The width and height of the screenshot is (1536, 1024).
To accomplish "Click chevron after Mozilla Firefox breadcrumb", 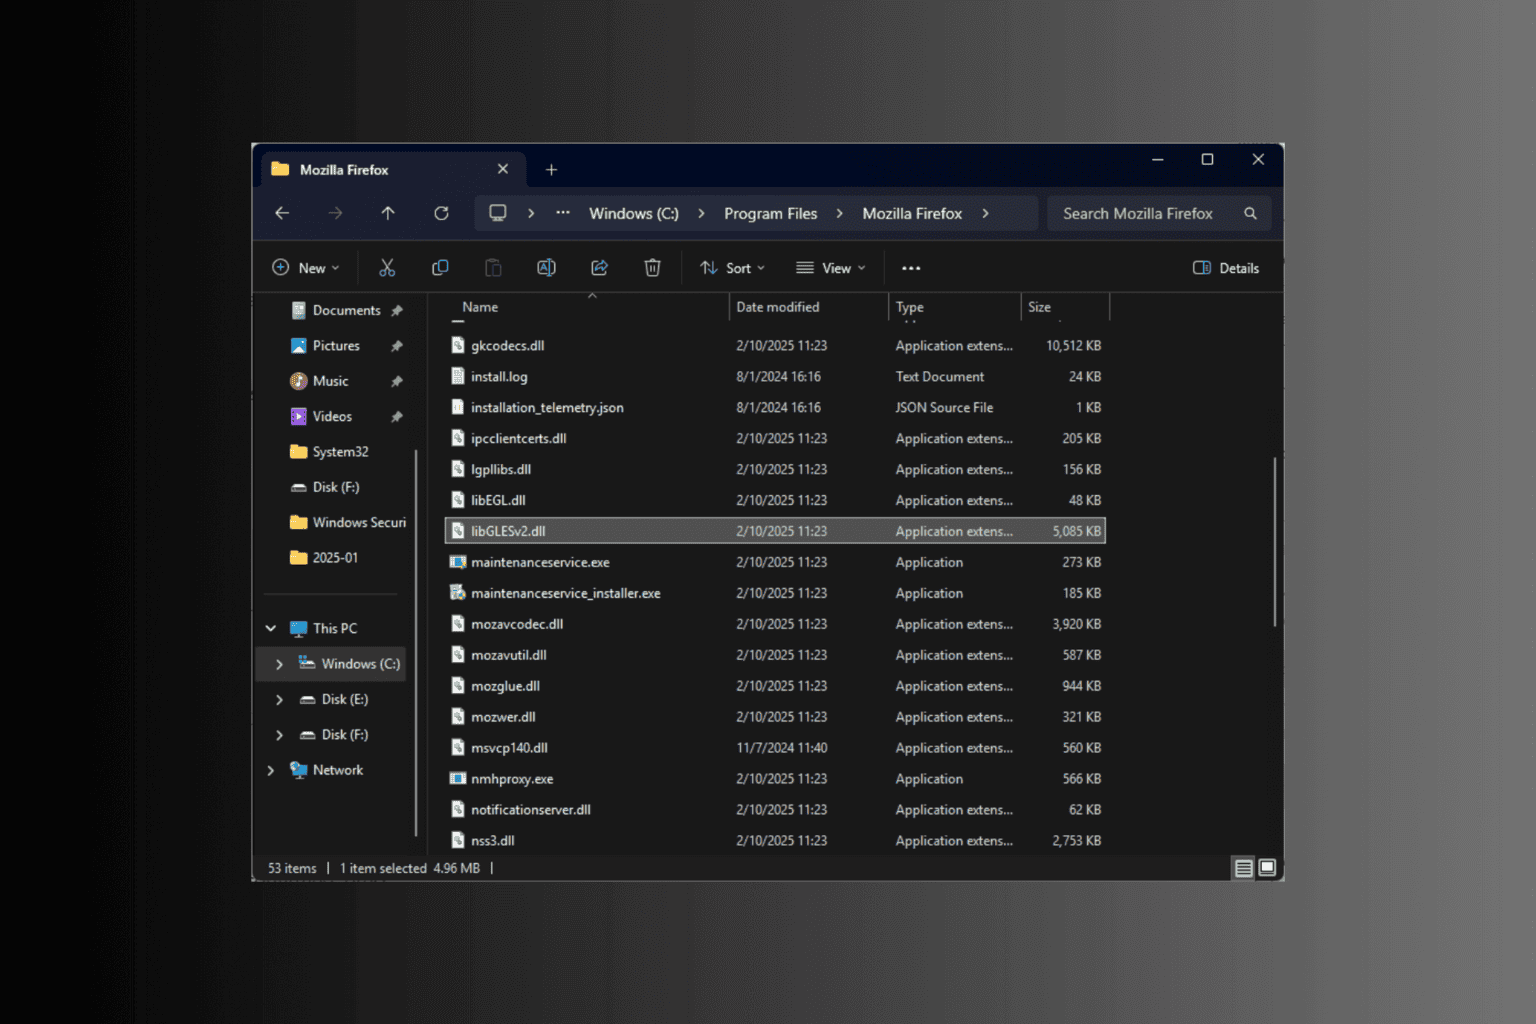I will click(985, 213).
